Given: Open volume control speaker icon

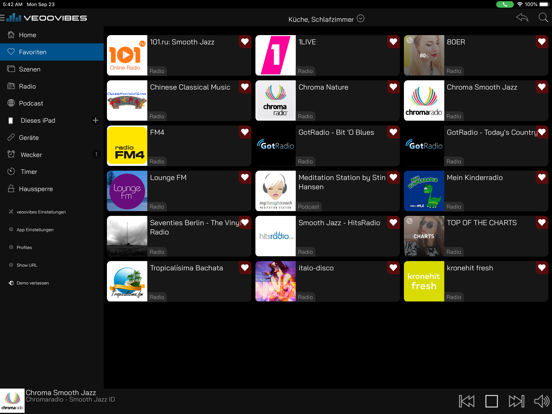Looking at the screenshot, I should tap(542, 401).
